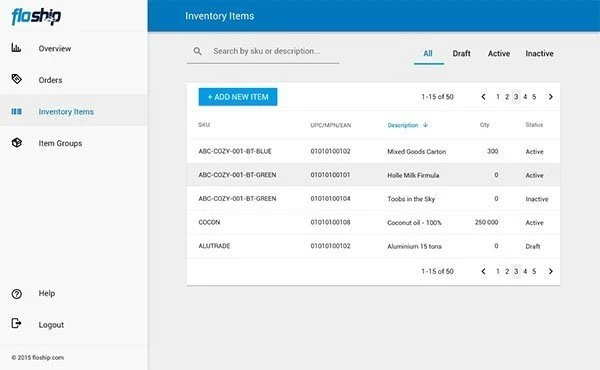
Task: Click UPC code 01010100101
Action: [x=330, y=175]
